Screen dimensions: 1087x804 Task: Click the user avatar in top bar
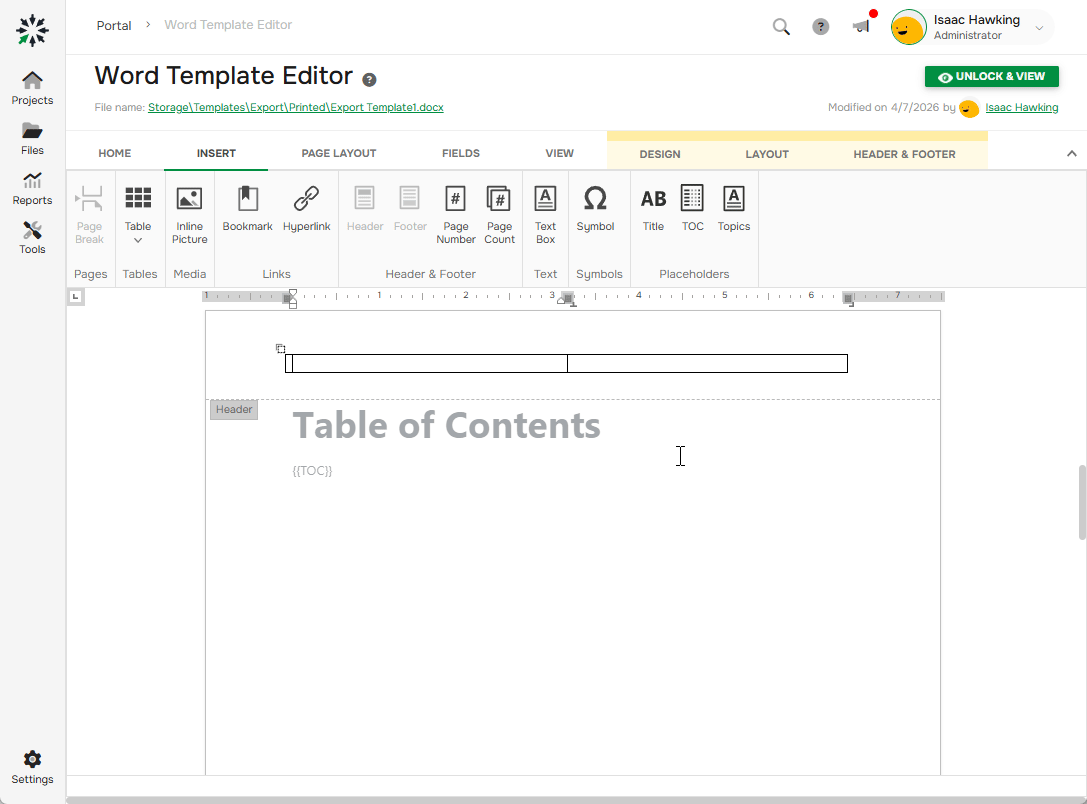908,27
